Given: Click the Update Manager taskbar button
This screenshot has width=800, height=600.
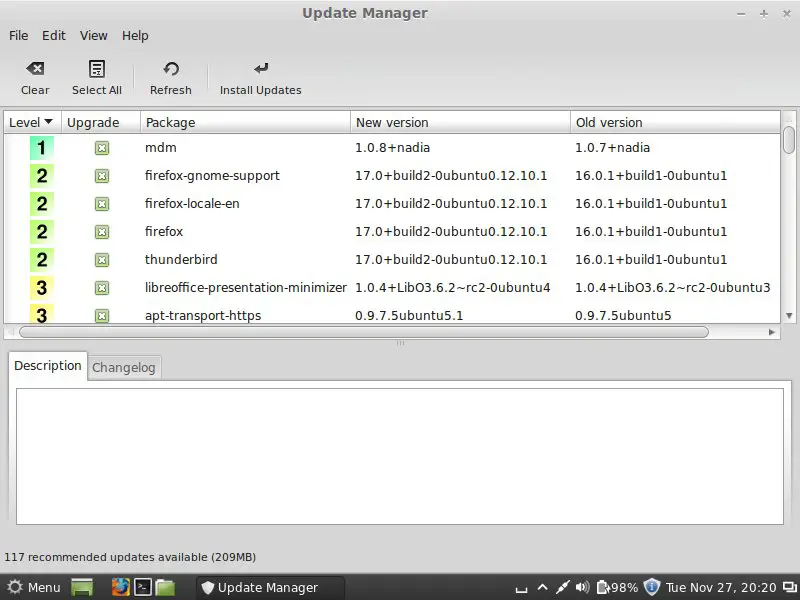Looking at the screenshot, I should click(270, 588).
